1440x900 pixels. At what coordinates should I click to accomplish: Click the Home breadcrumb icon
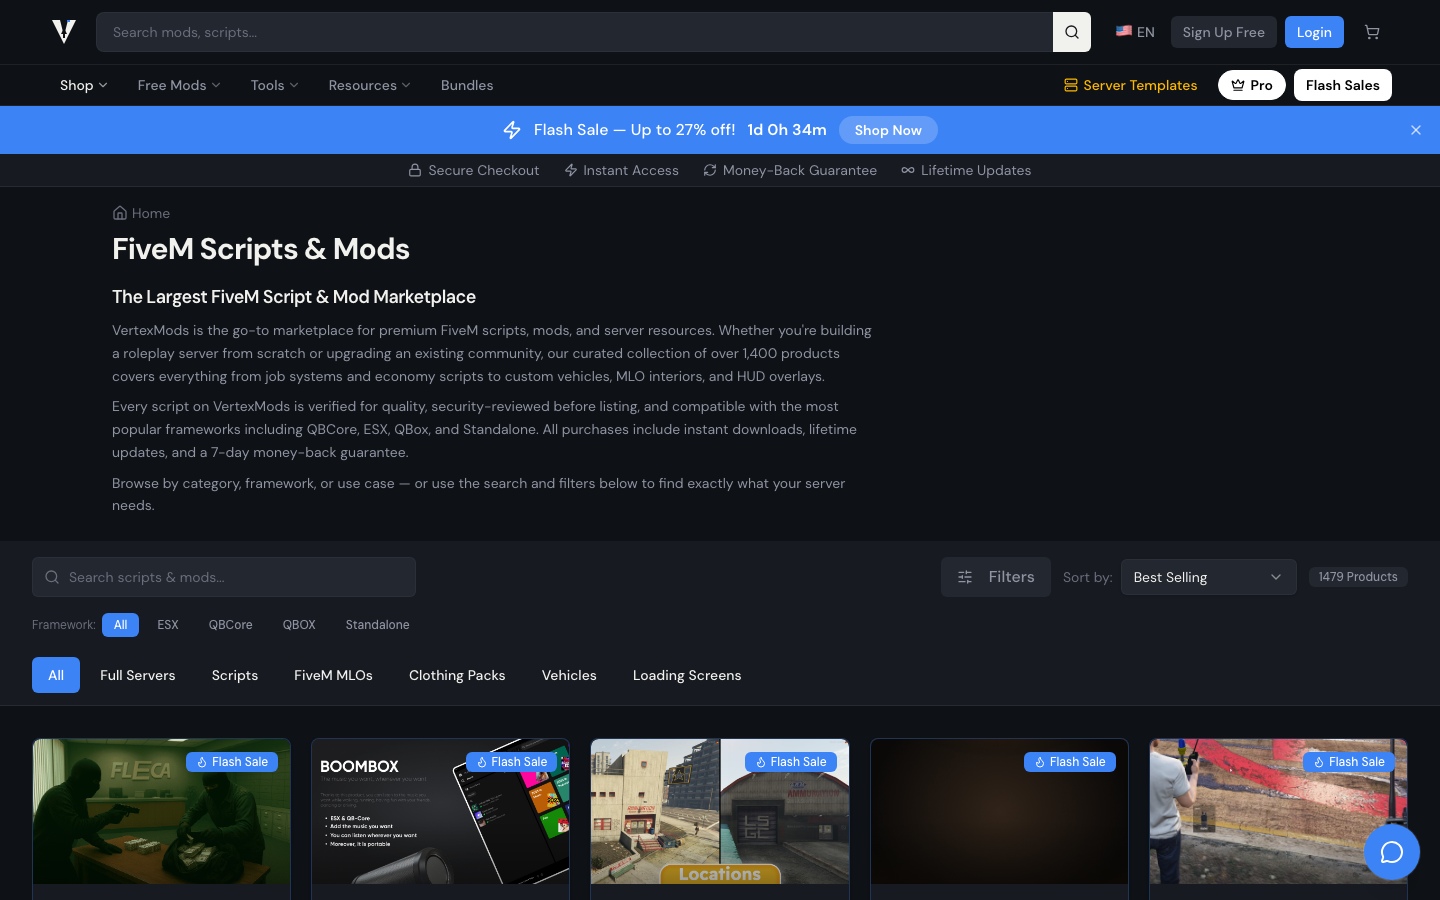coord(120,213)
